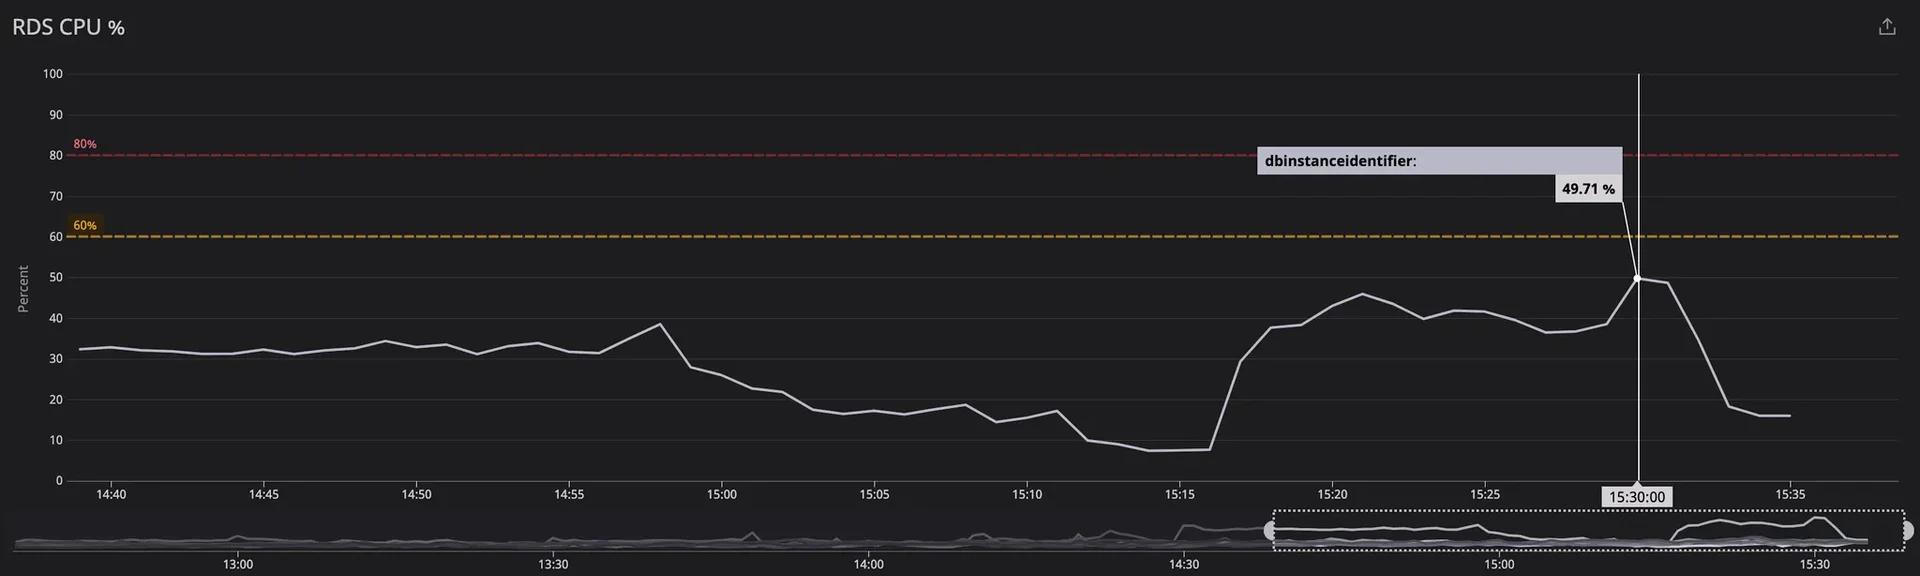
Task: Click the 15:05 x-axis tick label
Action: click(874, 494)
